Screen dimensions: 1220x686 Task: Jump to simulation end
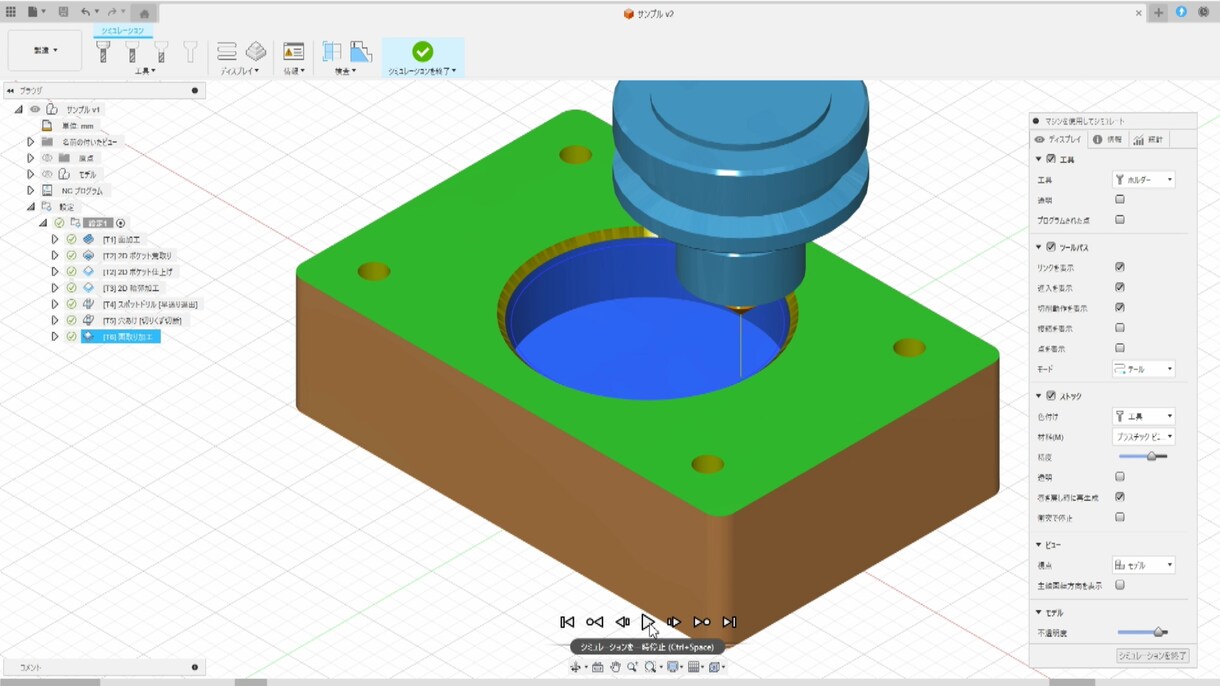click(729, 622)
